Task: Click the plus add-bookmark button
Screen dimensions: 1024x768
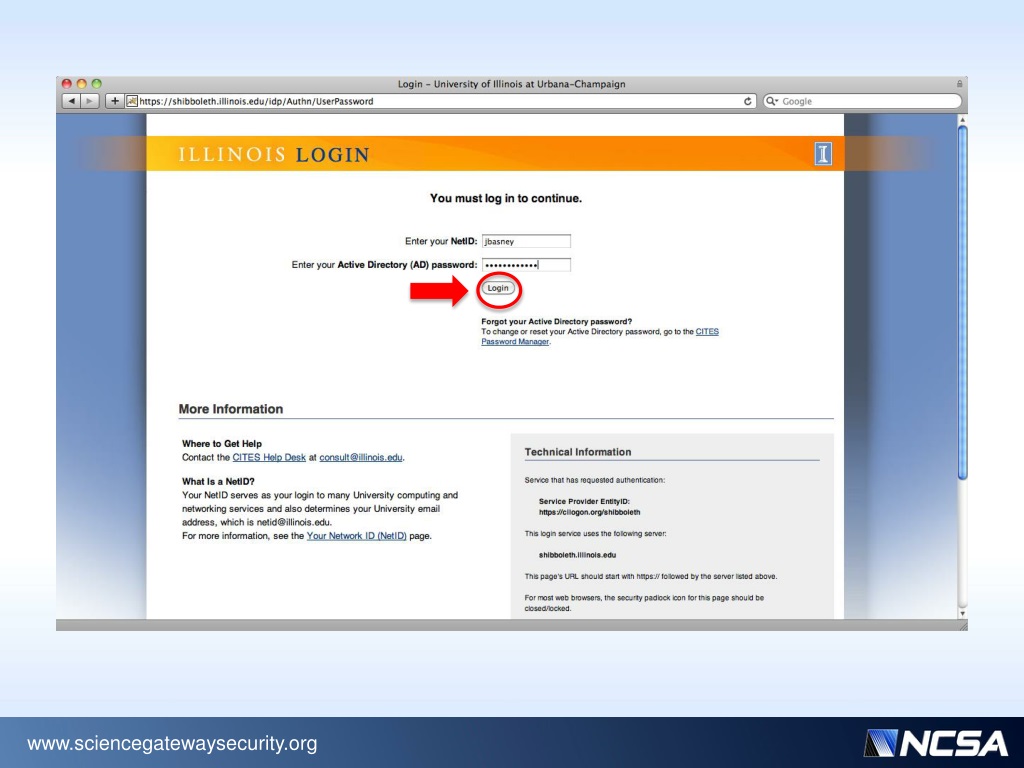Action: coord(114,101)
